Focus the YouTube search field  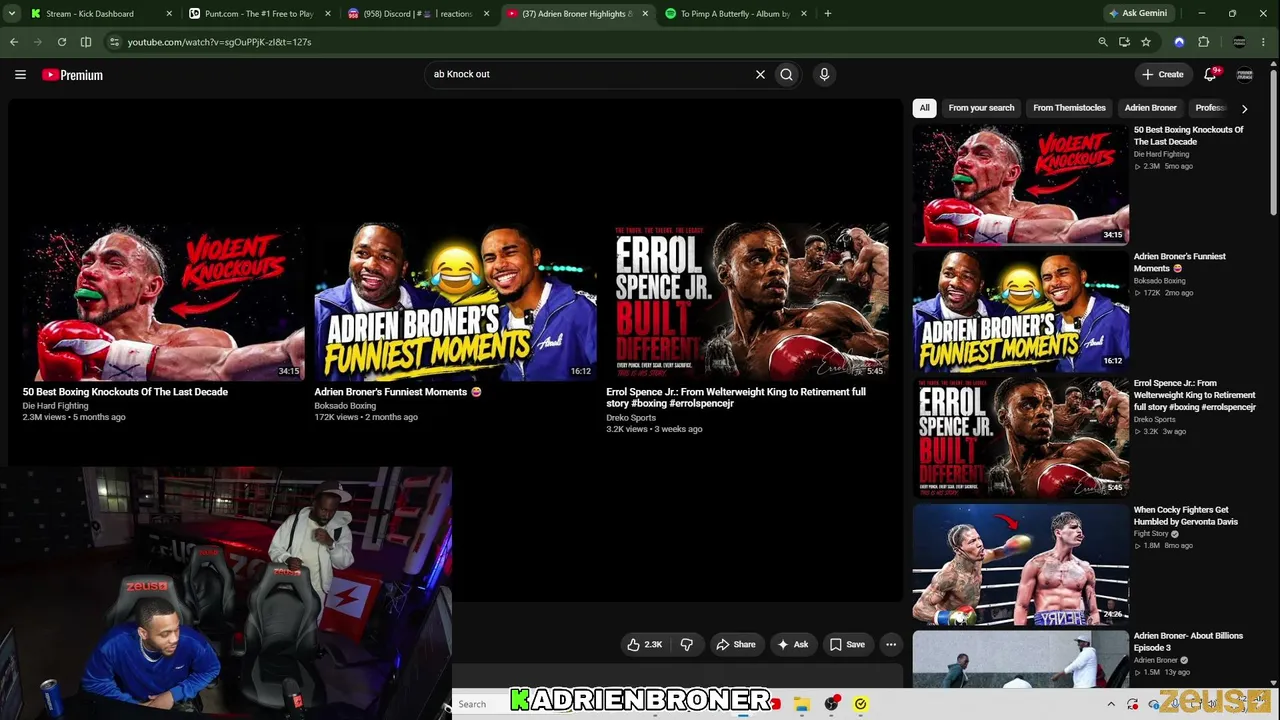pyautogui.click(x=590, y=74)
